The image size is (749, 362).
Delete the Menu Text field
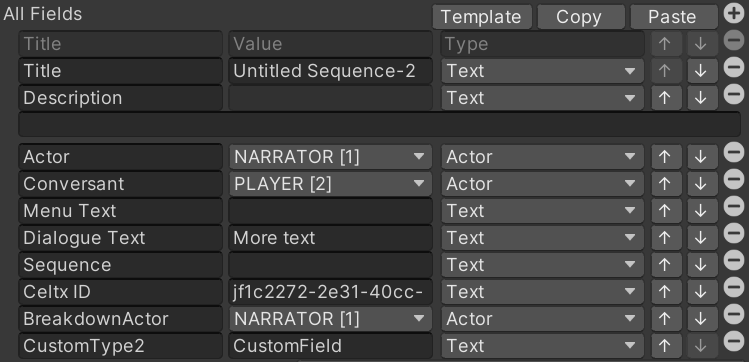click(734, 207)
